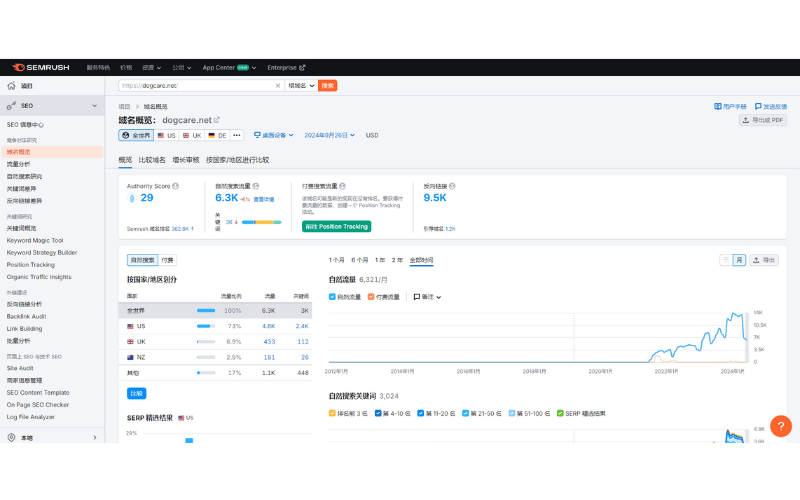Expand the 公司 top menu

(182, 67)
